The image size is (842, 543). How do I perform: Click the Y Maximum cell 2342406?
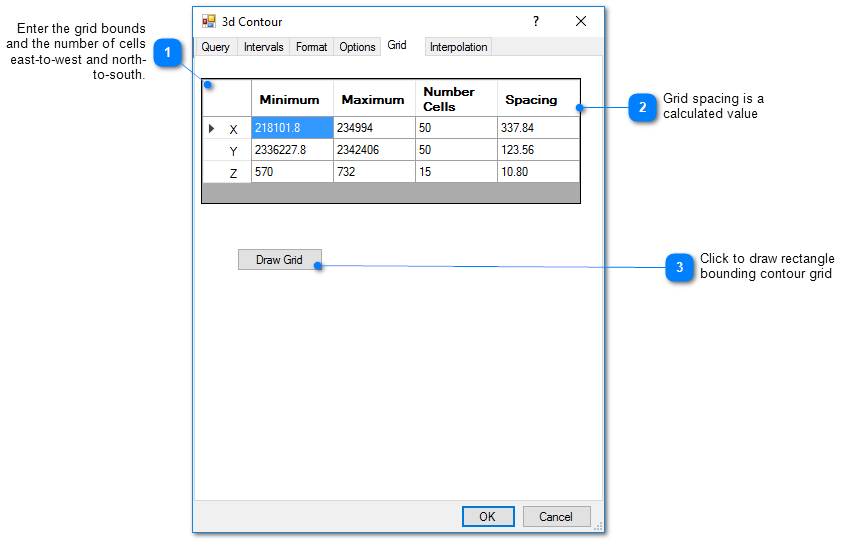point(374,150)
